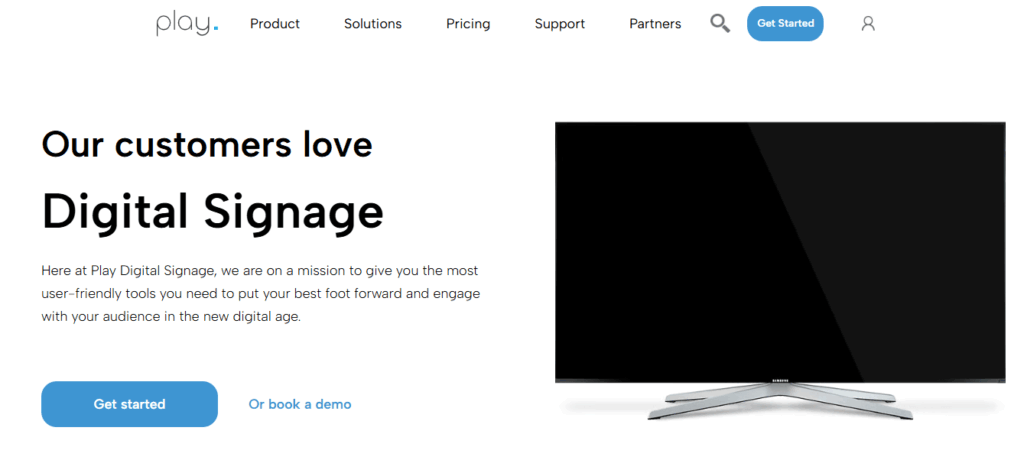1024x476 pixels.
Task: Click the Play logo in the header
Action: 187,24
